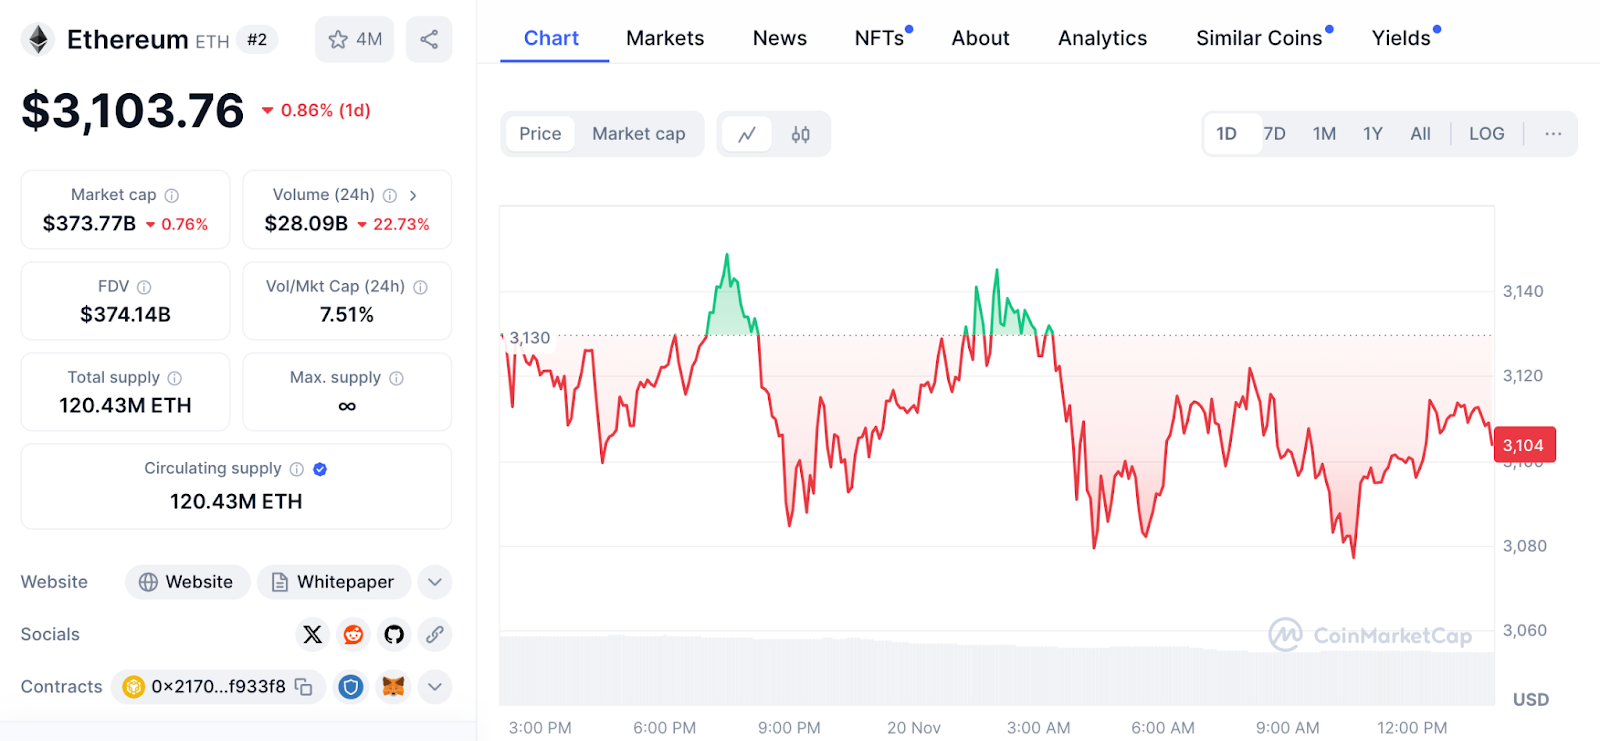Open the Reddit social link

tap(353, 635)
